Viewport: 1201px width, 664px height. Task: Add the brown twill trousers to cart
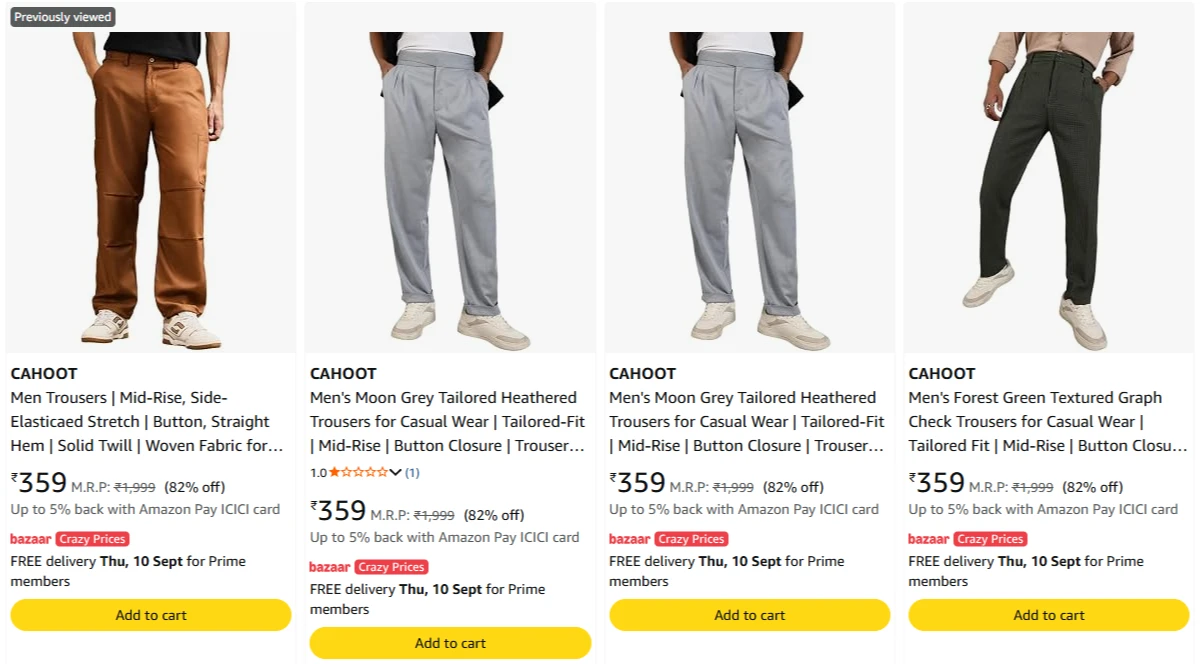[x=151, y=615]
